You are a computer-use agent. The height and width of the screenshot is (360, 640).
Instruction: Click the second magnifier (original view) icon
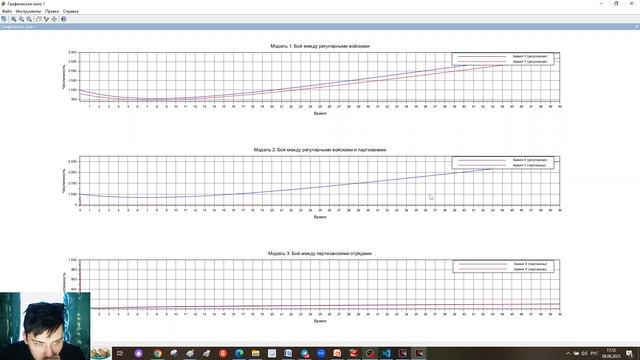coord(21,19)
